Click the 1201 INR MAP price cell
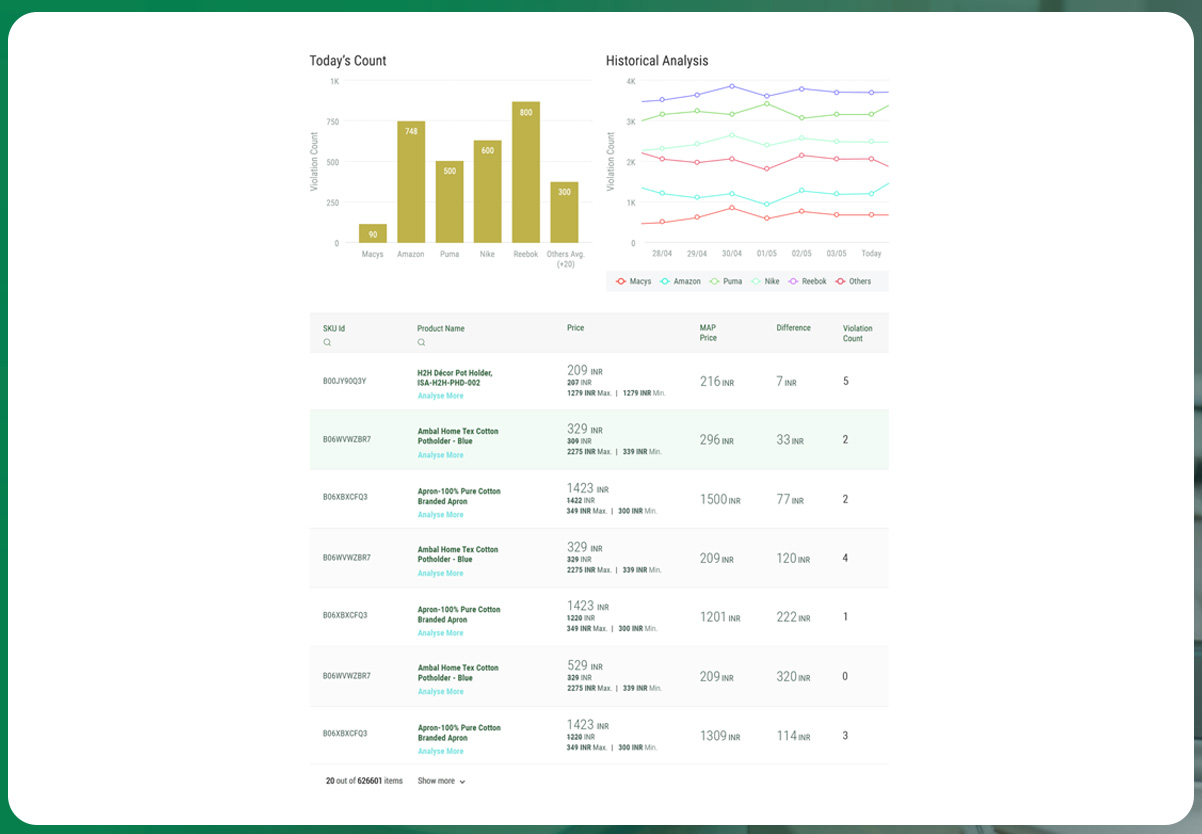The width and height of the screenshot is (1202, 834). (x=720, y=617)
